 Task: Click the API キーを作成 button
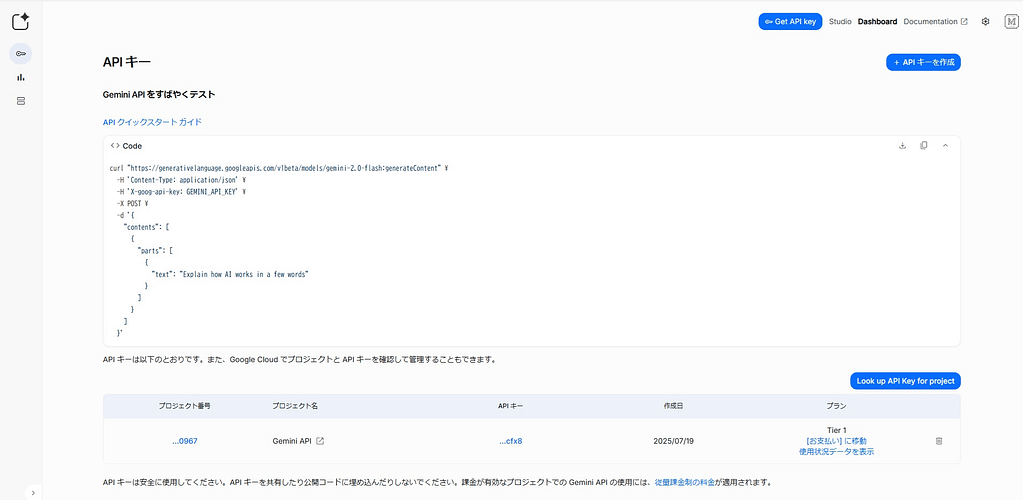click(x=923, y=62)
